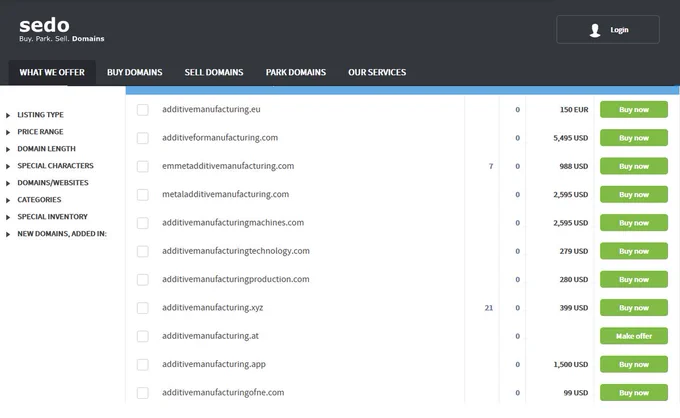Viewport: 680px width, 418px height.
Task: Expand the DOMAIN LENGTH filter arrow
Action: point(8,149)
